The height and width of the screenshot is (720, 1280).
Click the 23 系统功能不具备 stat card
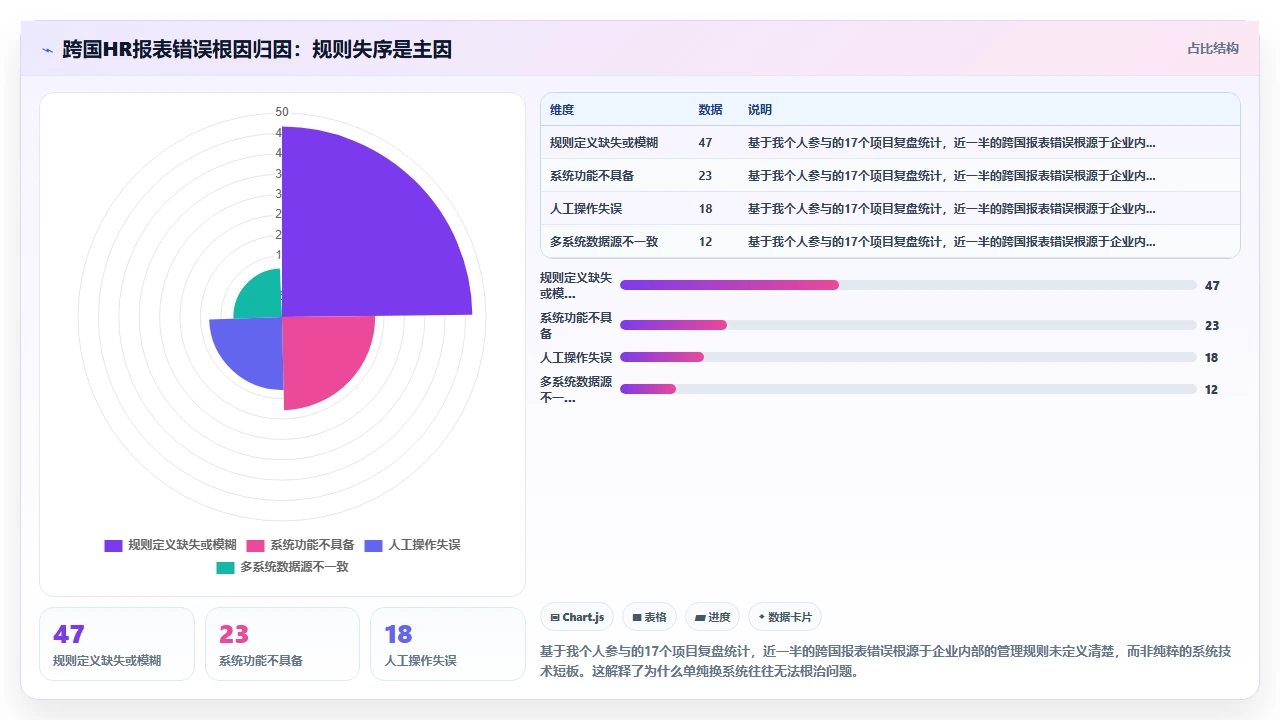[282, 644]
